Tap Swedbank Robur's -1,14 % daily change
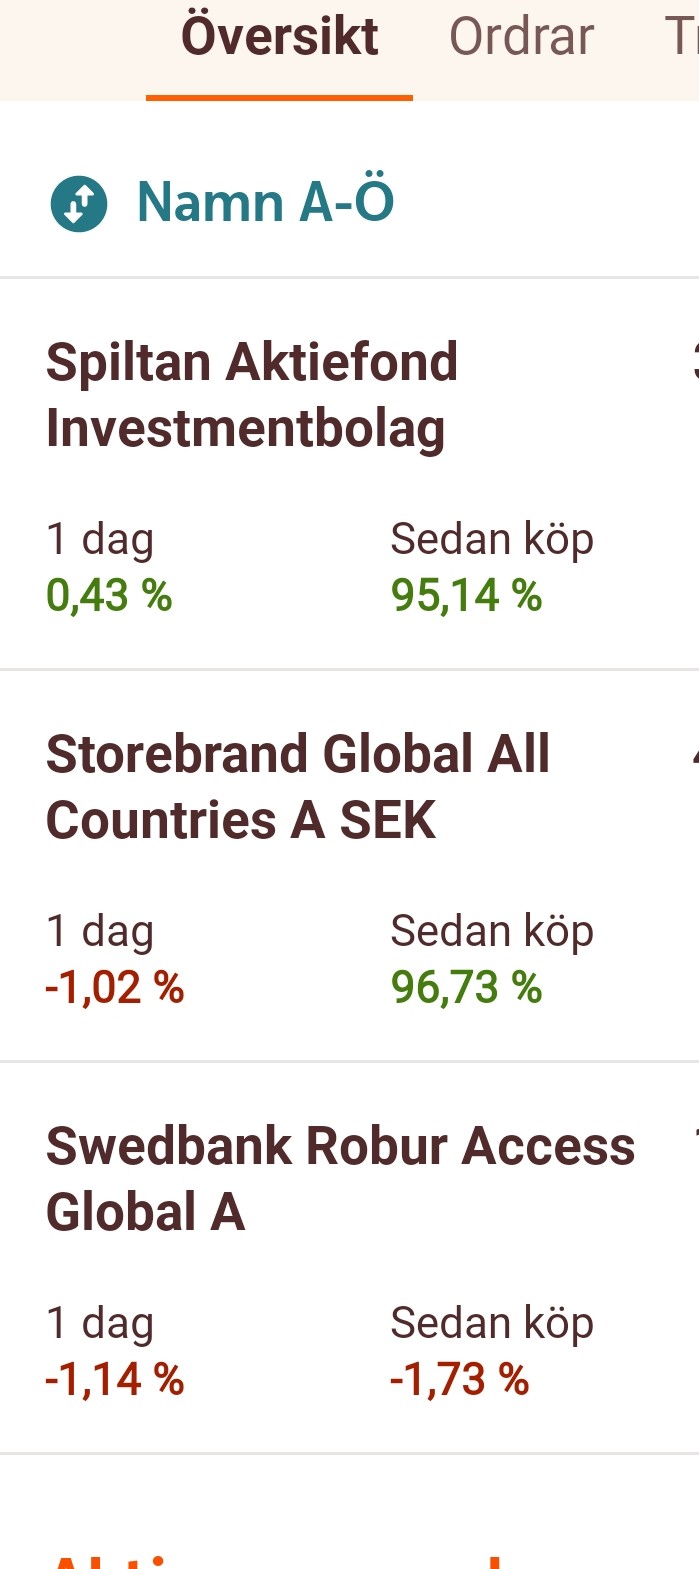699x1569 pixels. pos(115,1380)
